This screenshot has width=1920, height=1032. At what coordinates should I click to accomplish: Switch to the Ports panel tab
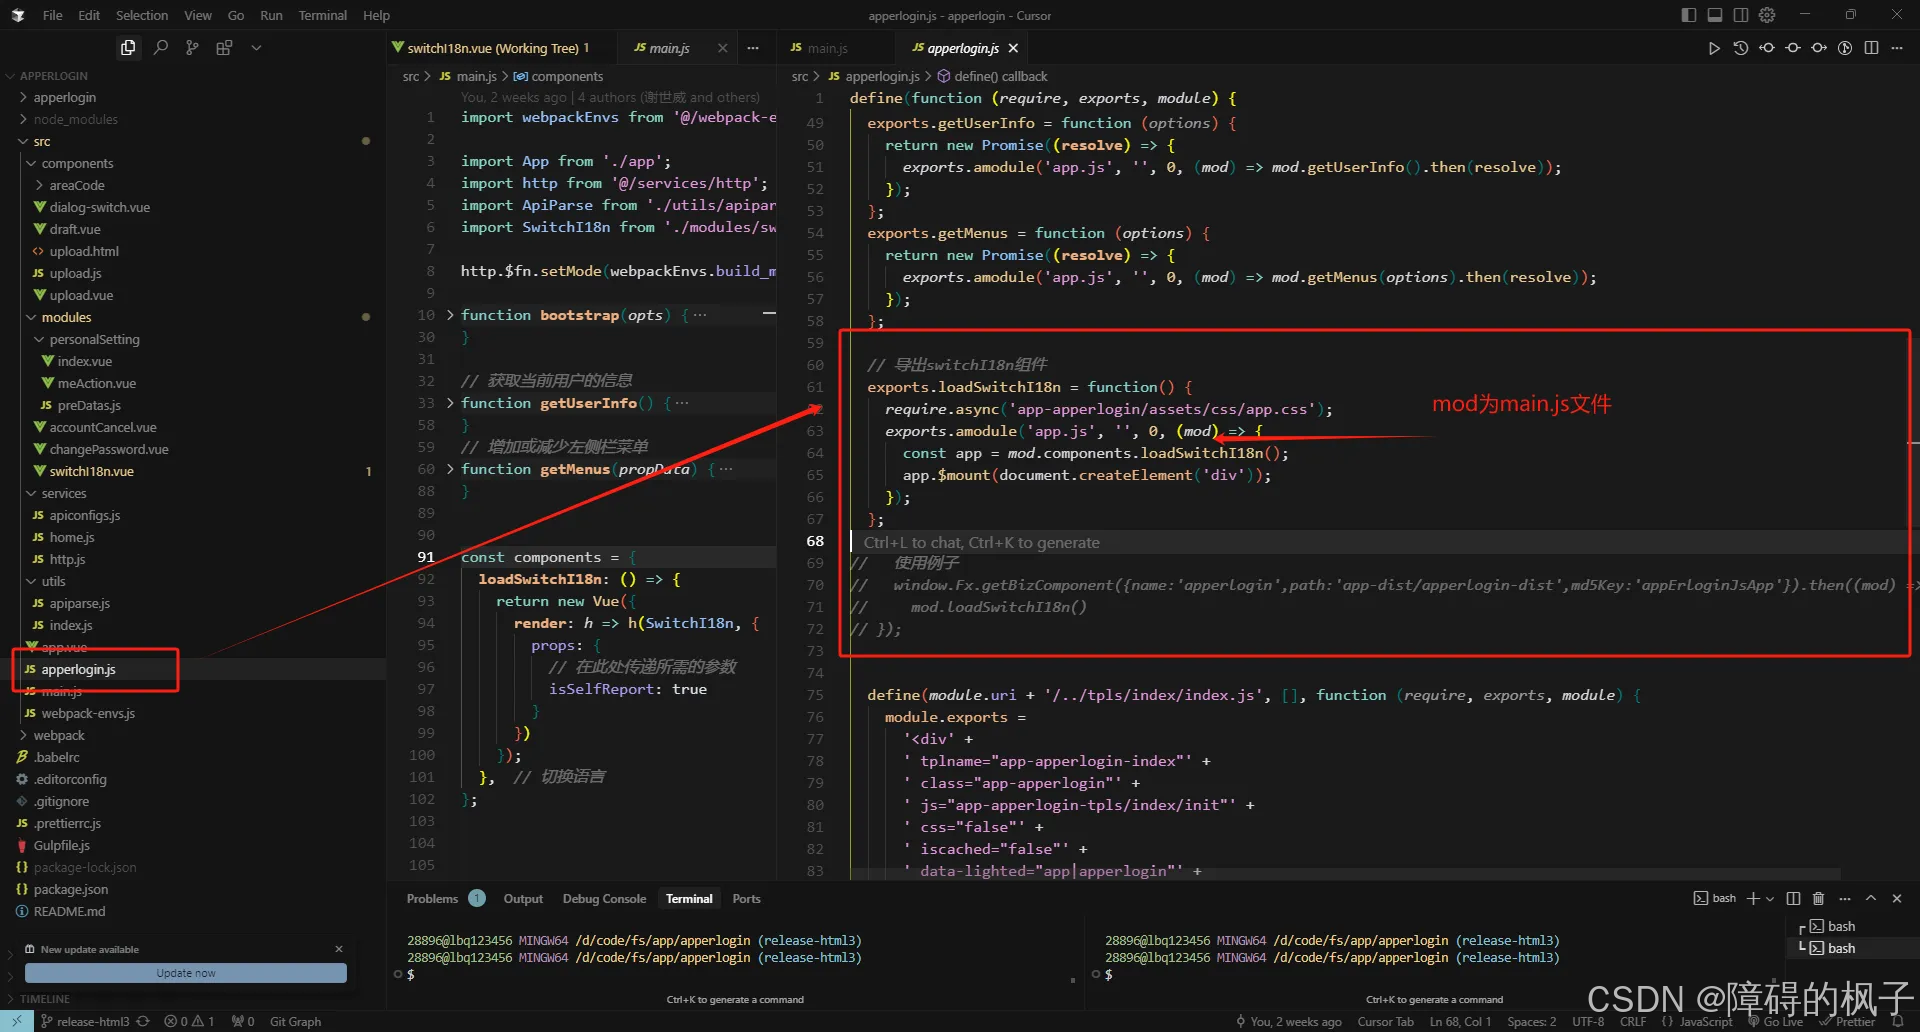[746, 899]
